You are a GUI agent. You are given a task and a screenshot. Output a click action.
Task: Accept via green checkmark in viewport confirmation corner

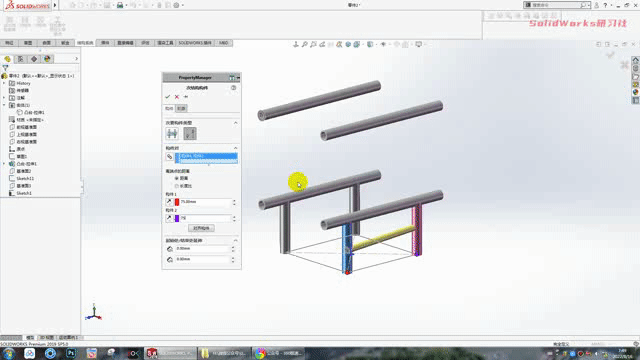point(611,55)
